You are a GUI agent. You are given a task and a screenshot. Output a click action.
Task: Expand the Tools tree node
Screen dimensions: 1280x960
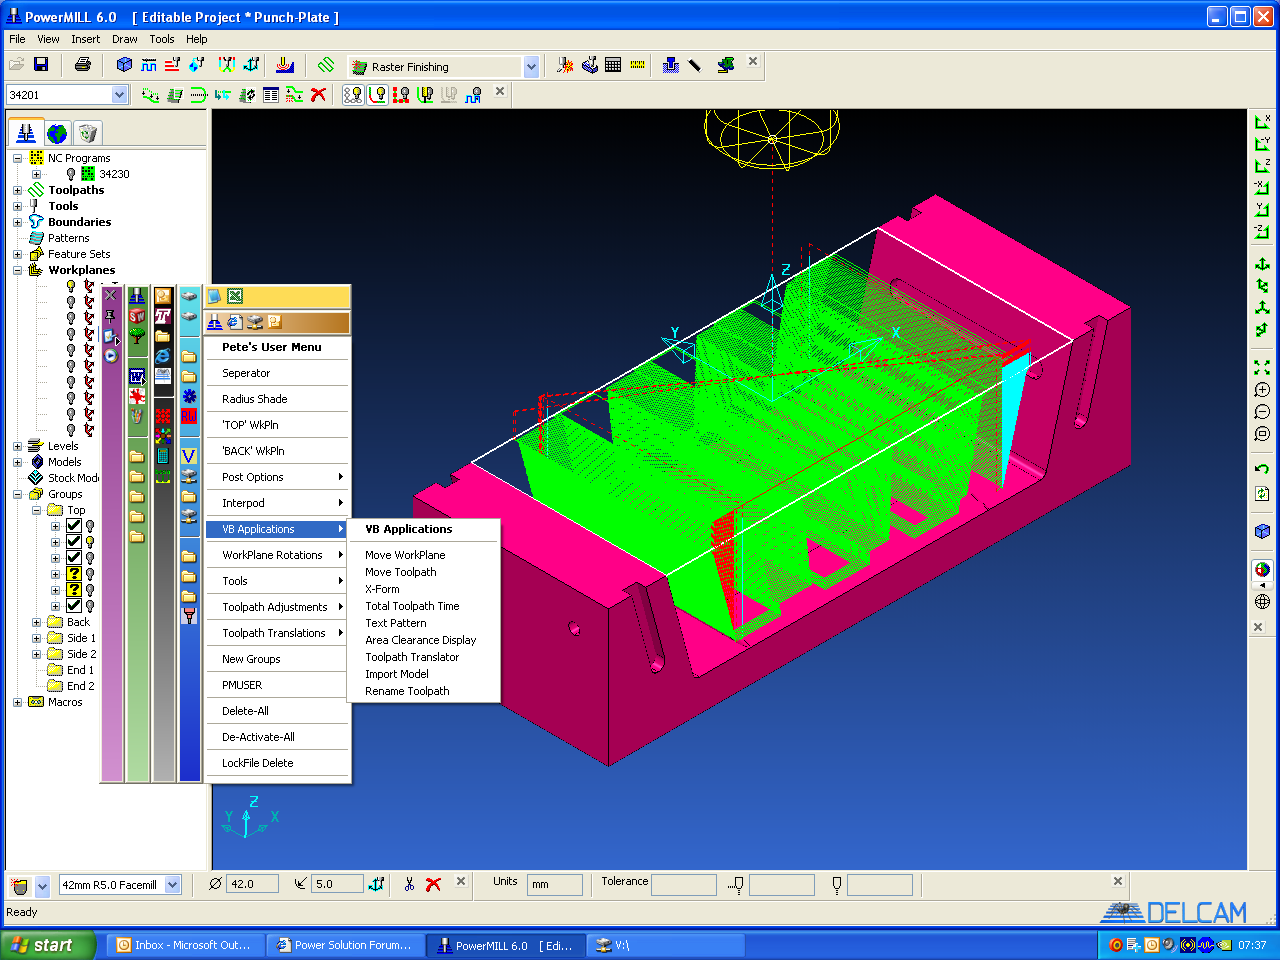(x=17, y=206)
